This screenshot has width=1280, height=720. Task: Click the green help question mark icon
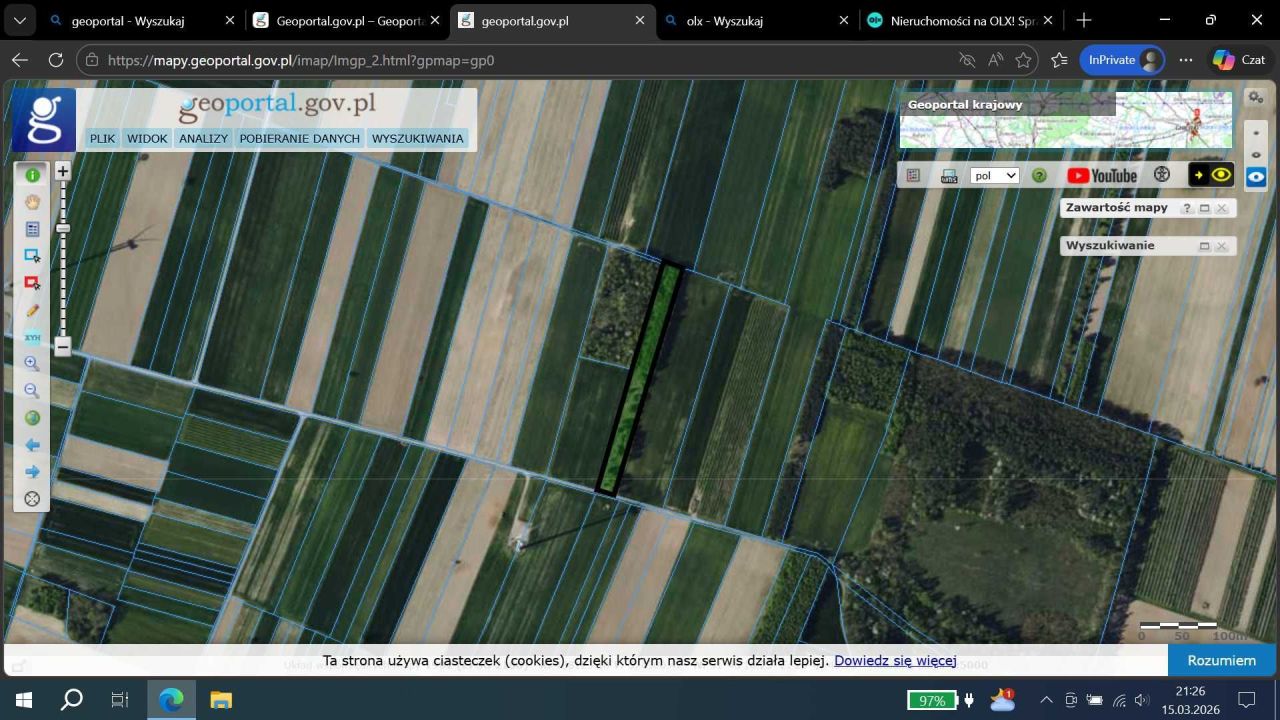(1039, 175)
